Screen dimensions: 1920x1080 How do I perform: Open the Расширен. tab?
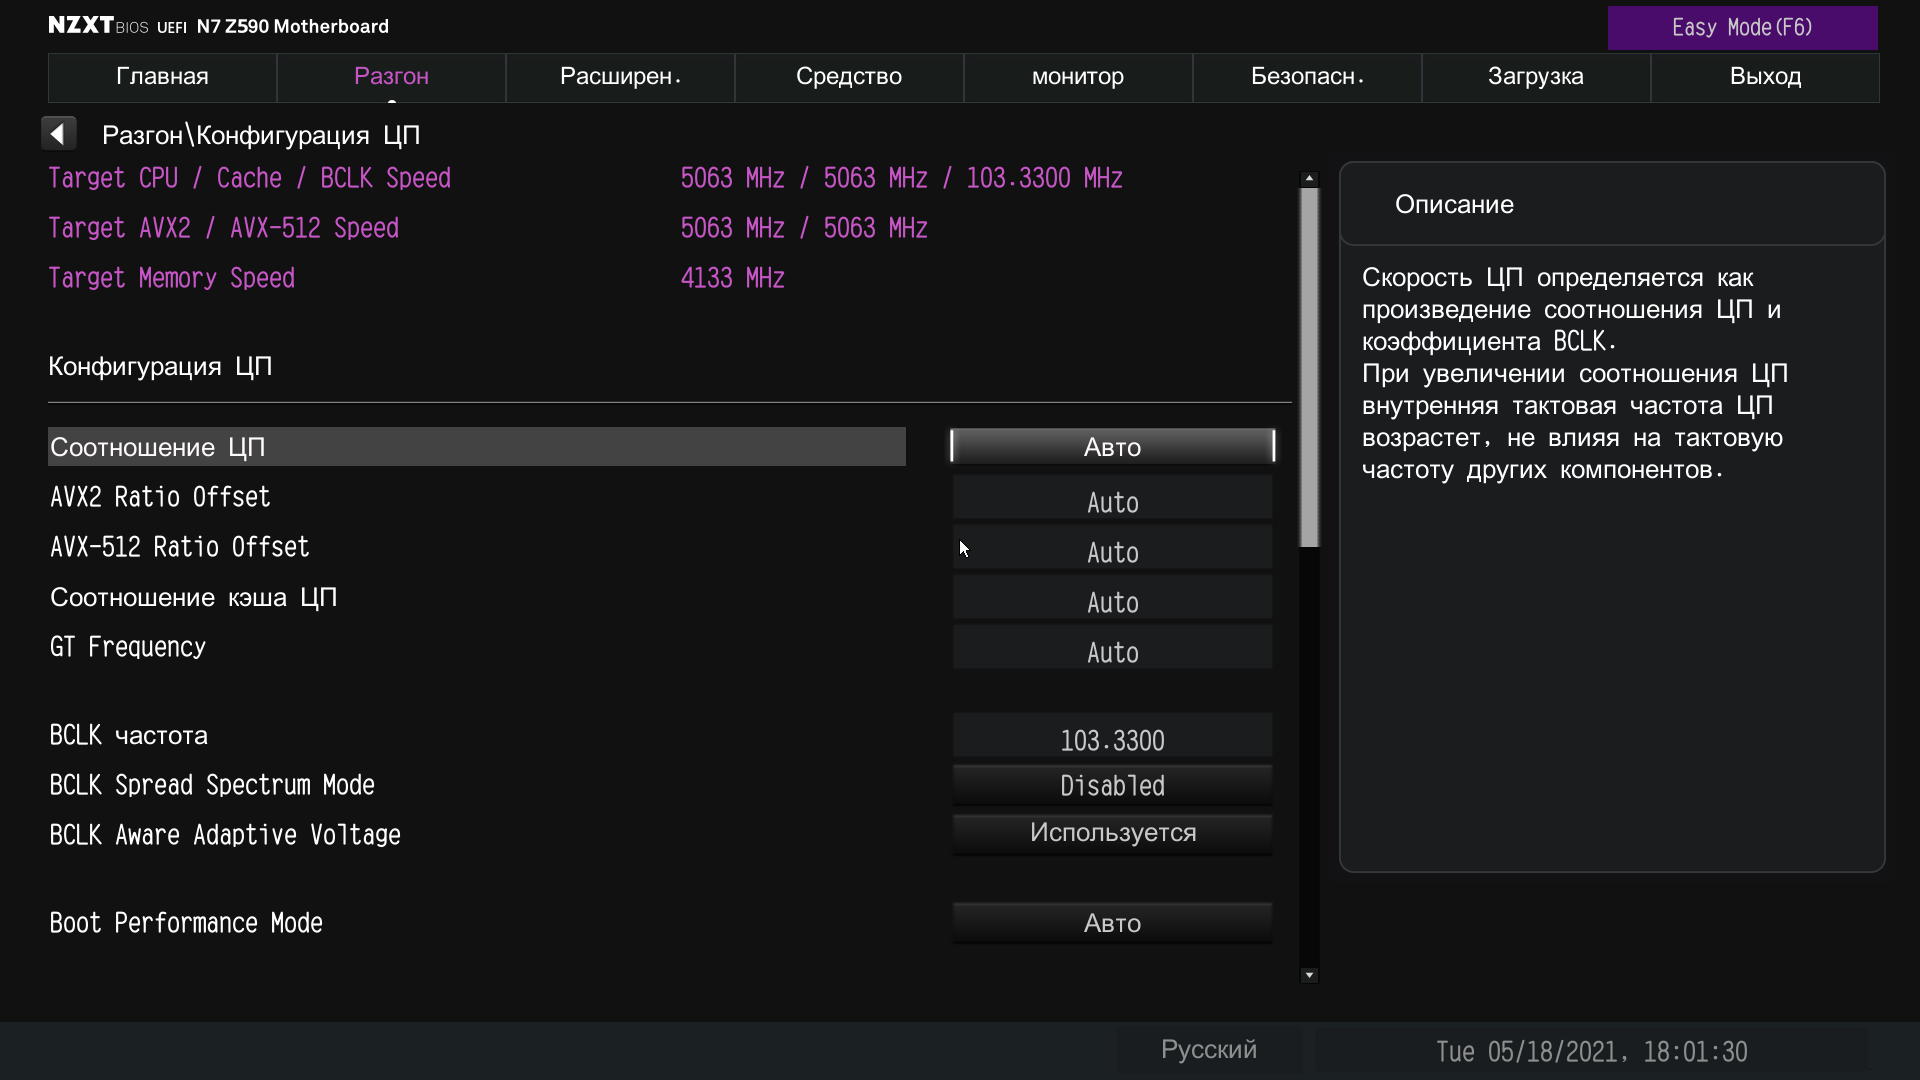coord(620,77)
